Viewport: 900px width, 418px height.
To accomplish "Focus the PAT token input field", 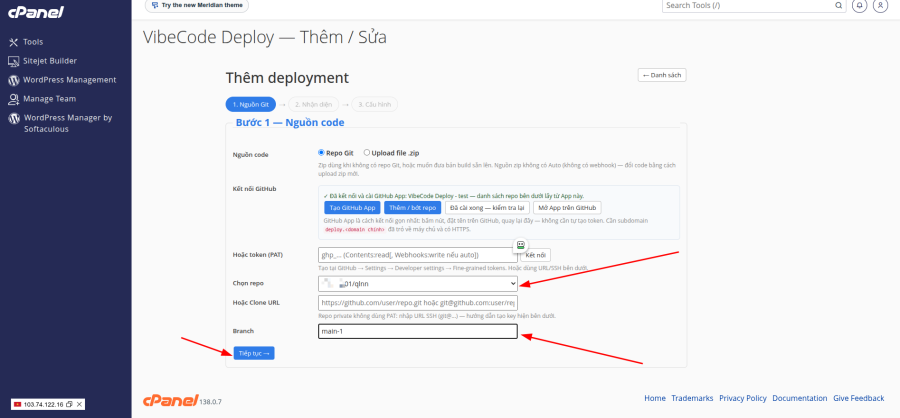I will (418, 255).
